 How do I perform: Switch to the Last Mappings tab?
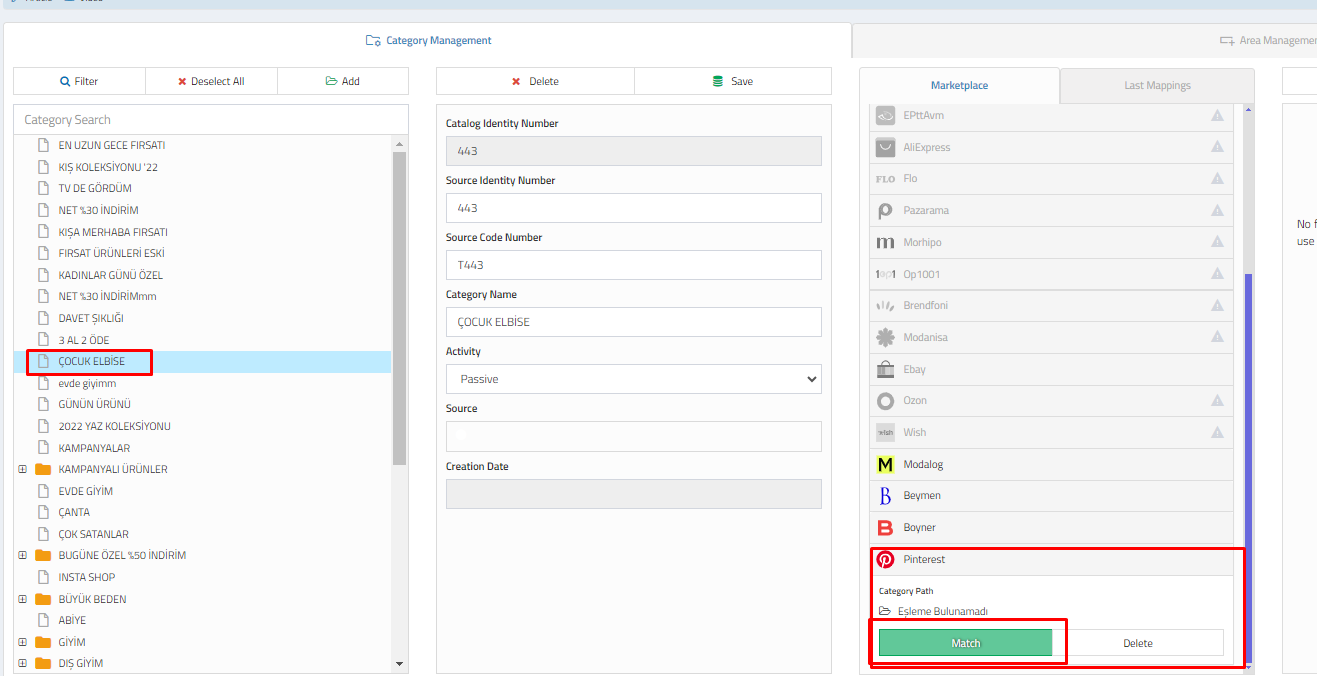pos(1157,86)
